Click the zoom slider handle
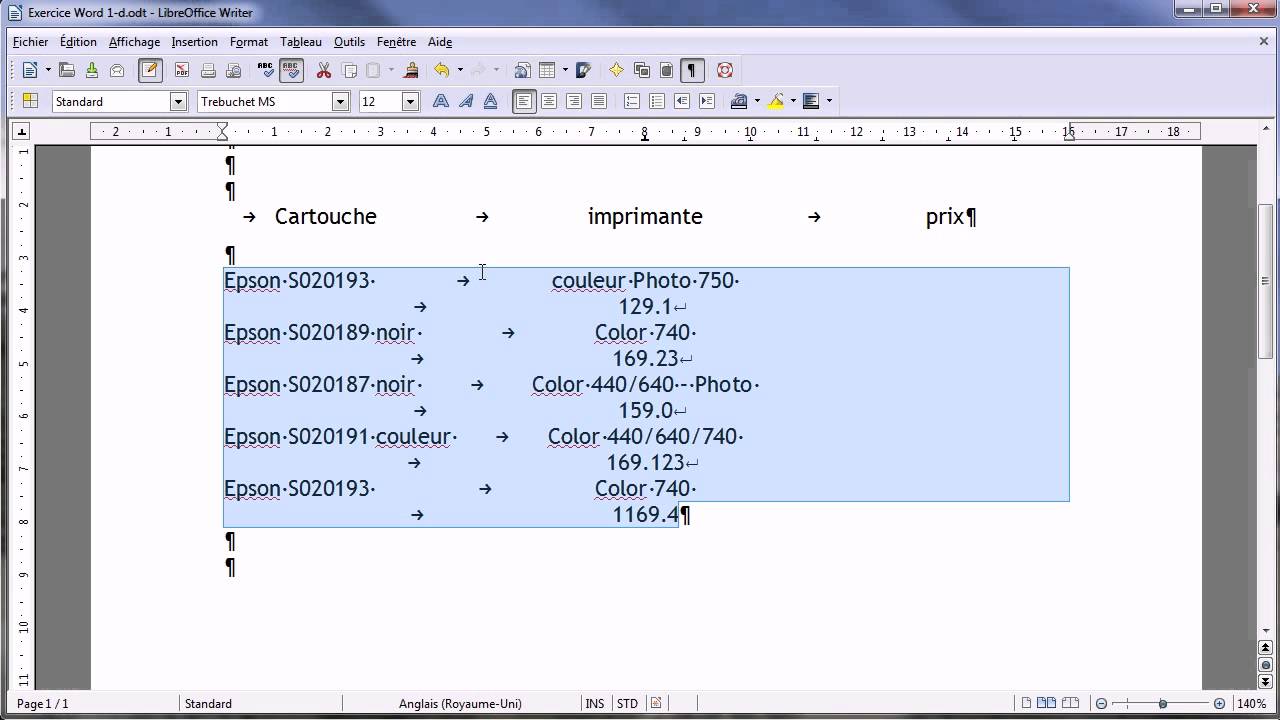The image size is (1280, 720). click(x=1162, y=704)
